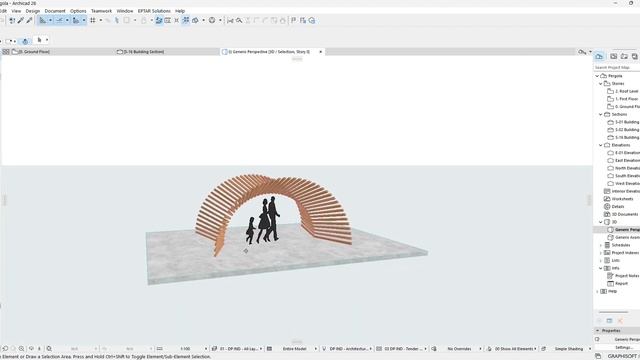Collapse the Info node

[x=600, y=268]
